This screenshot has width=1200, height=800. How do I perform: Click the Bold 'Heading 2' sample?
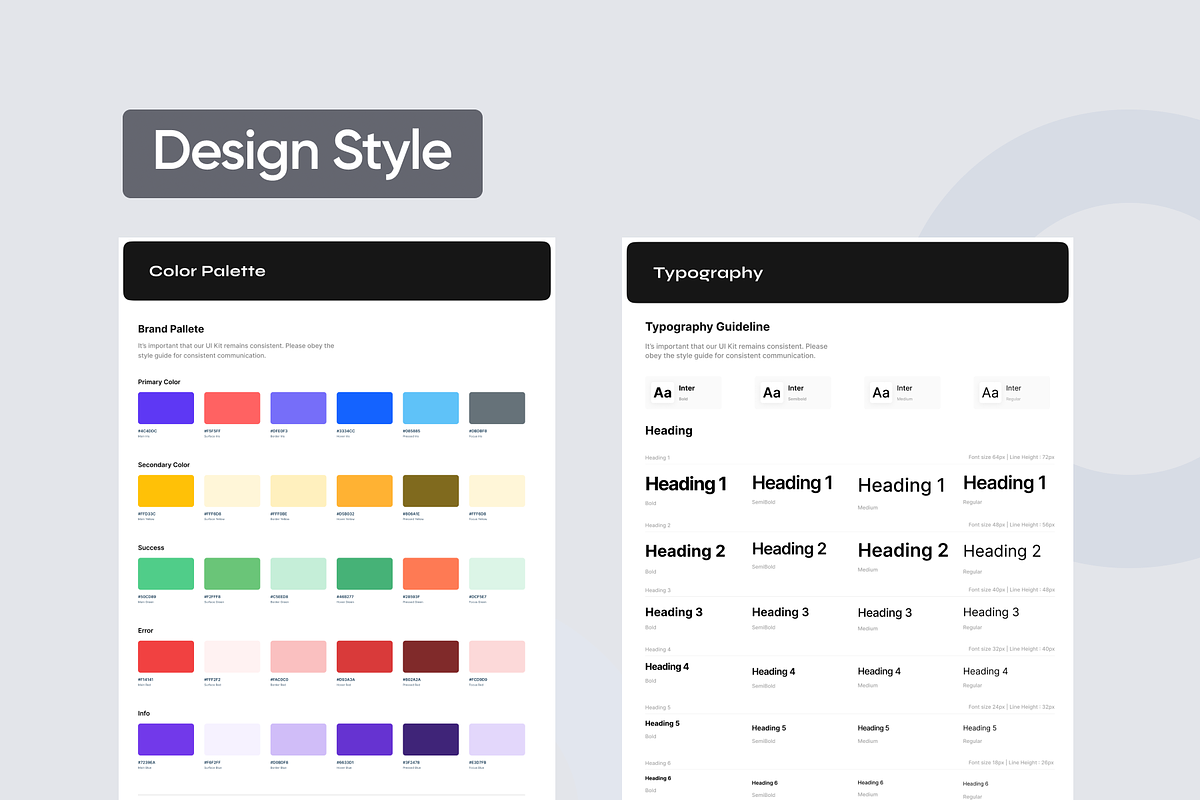(685, 551)
